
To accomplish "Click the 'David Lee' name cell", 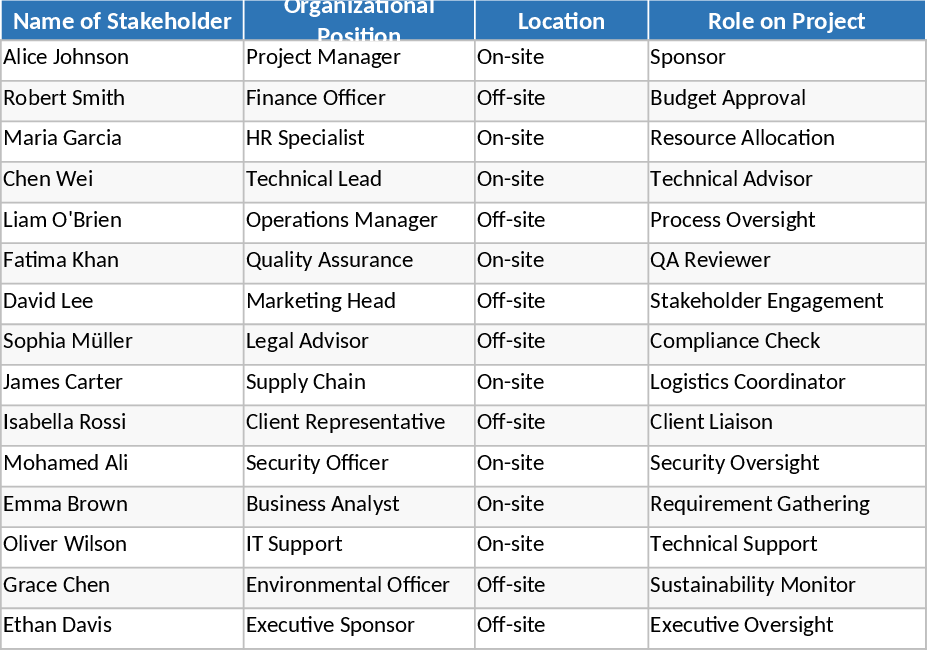I will coord(122,302).
